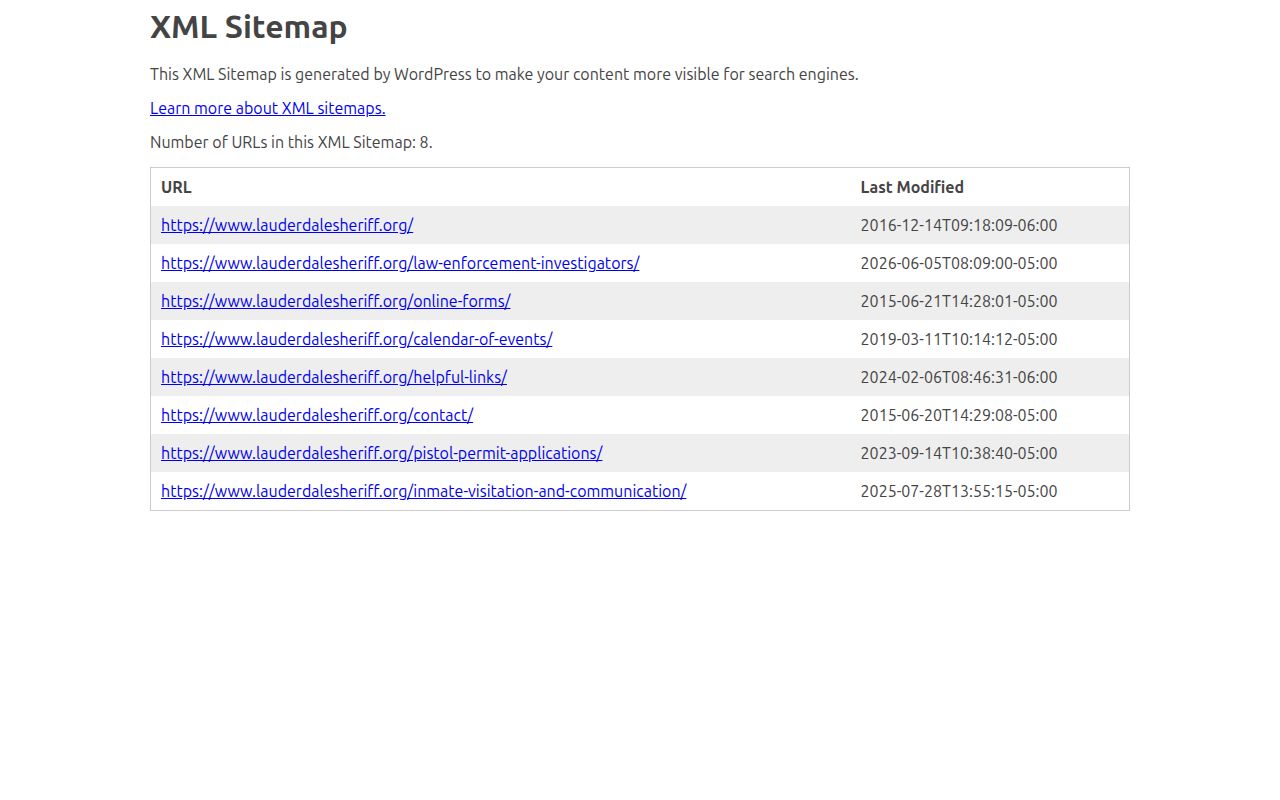Open the lauderdalesheriff.org homepage URL

(287, 225)
